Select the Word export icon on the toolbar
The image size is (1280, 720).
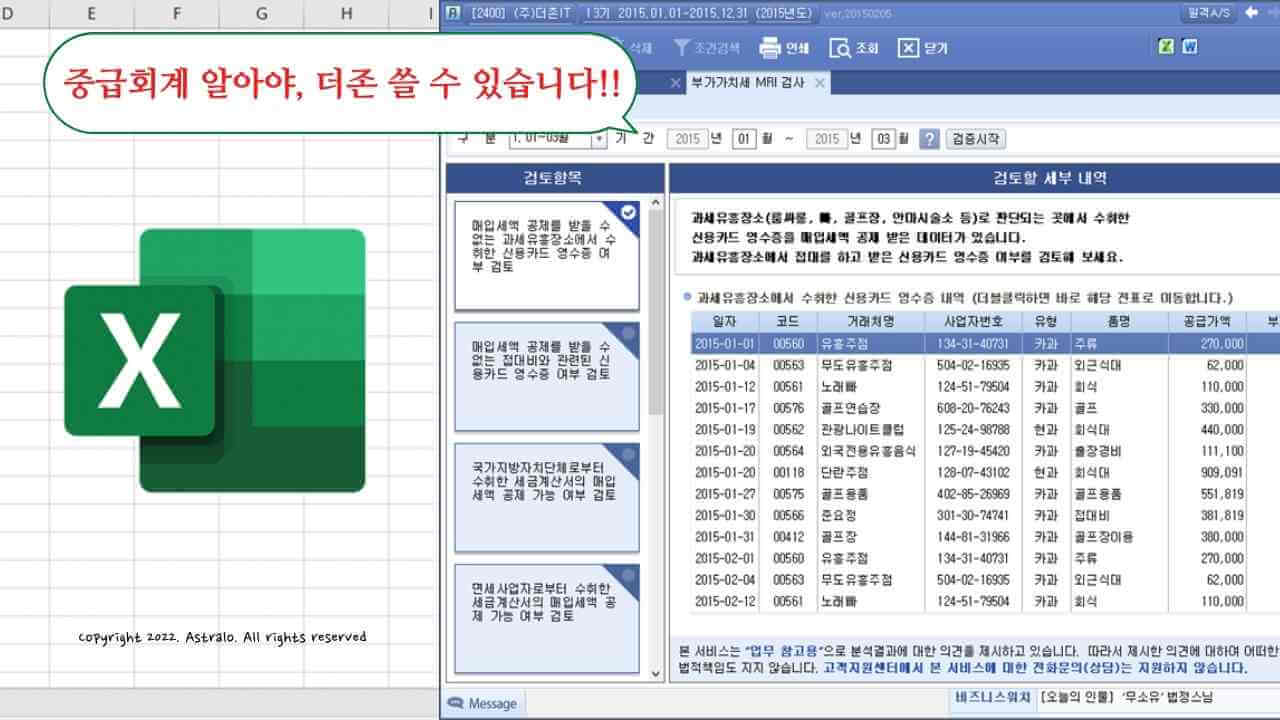tap(1190, 45)
